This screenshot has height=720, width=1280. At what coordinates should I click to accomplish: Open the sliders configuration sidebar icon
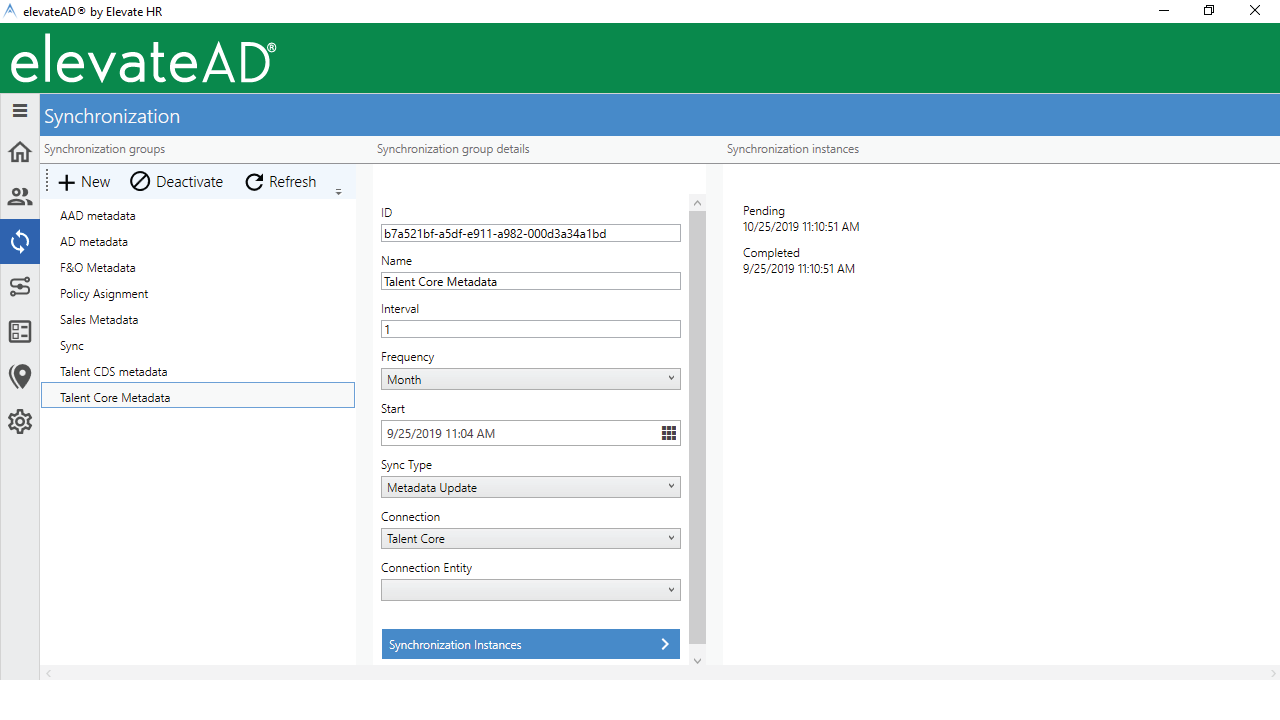[x=20, y=287]
